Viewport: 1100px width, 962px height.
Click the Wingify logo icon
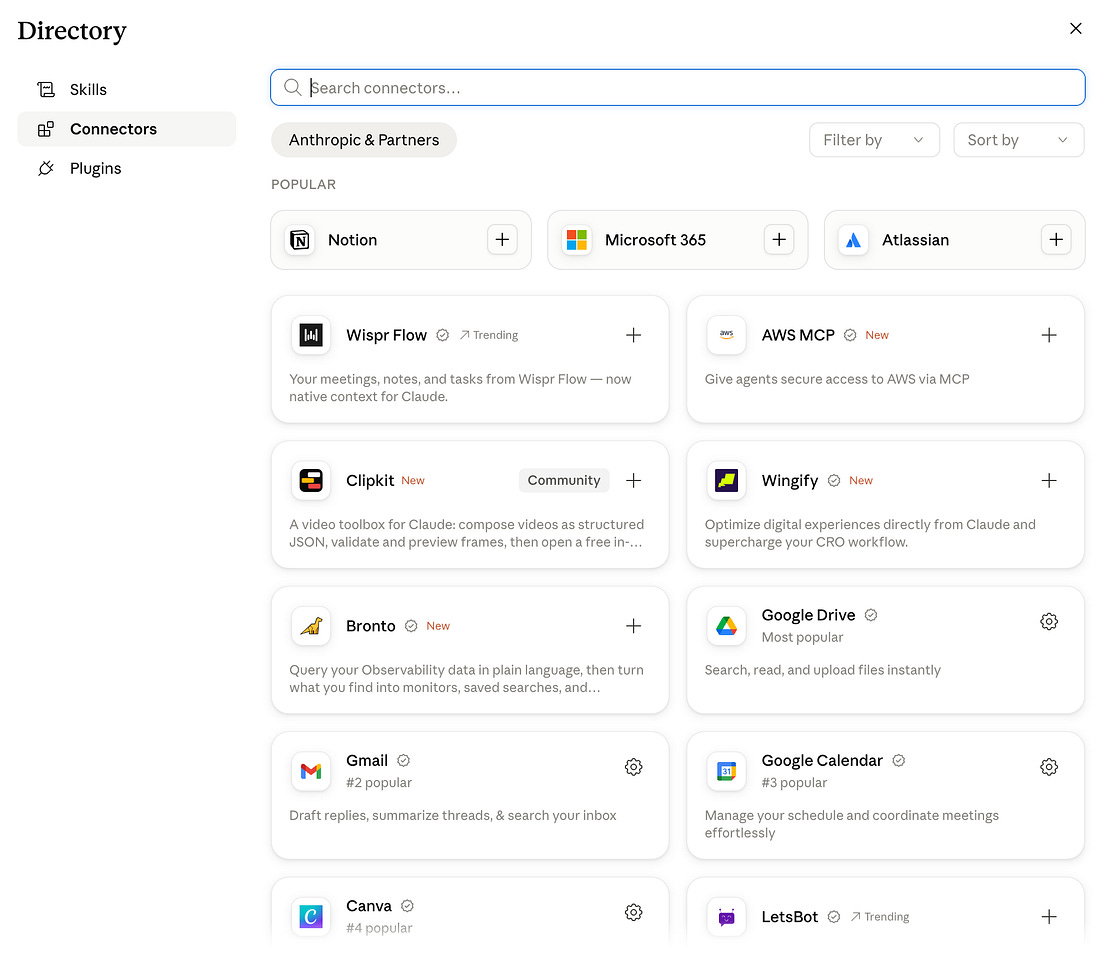click(726, 481)
